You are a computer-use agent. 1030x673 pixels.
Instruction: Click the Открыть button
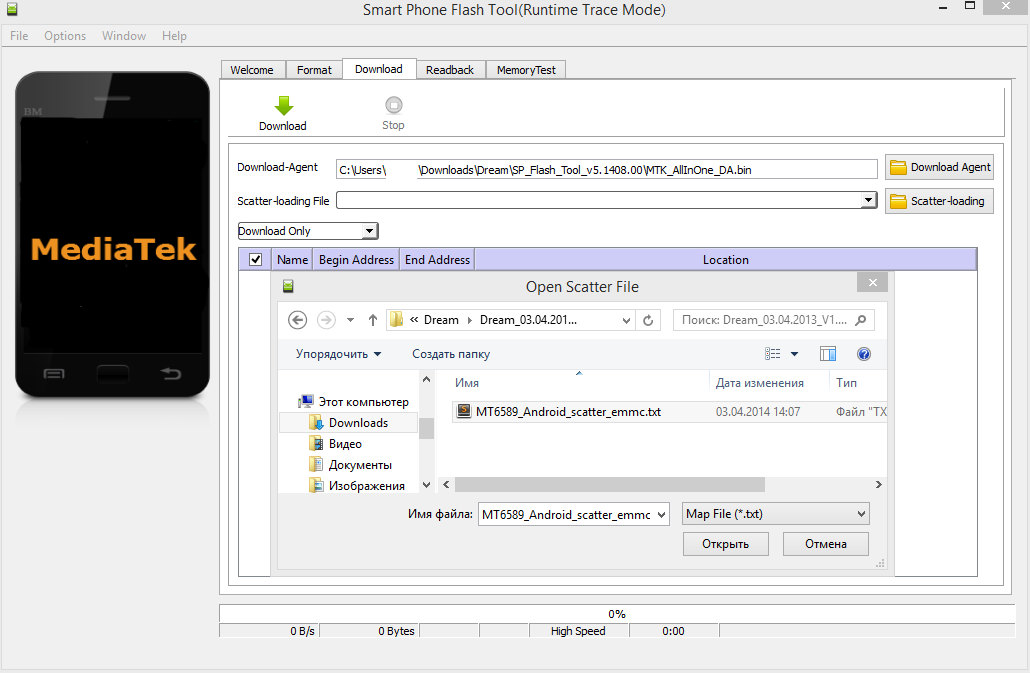(x=726, y=544)
